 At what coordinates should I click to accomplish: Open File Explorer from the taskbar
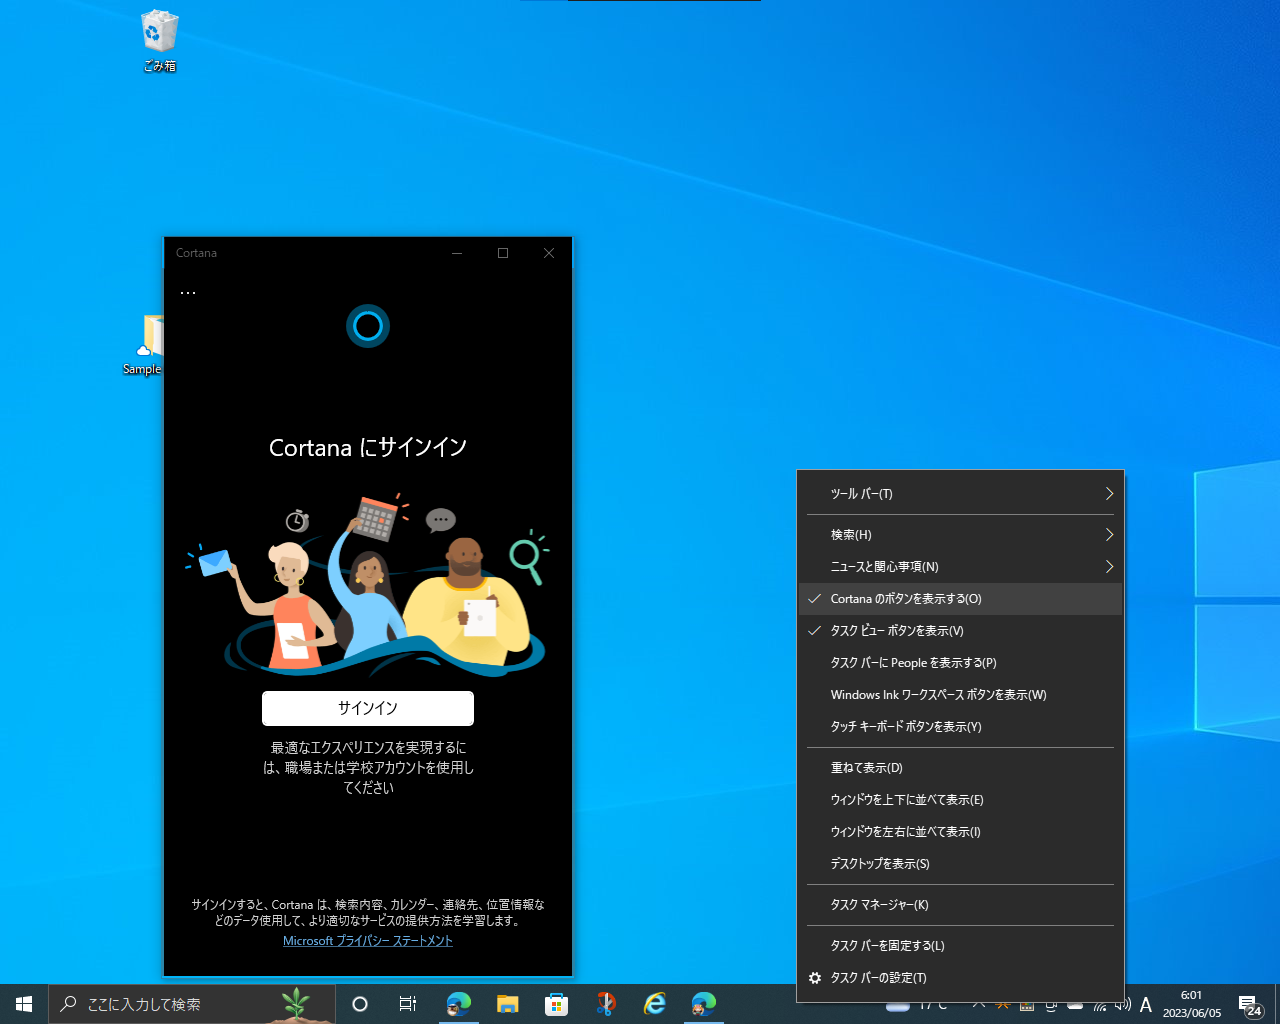(507, 1005)
